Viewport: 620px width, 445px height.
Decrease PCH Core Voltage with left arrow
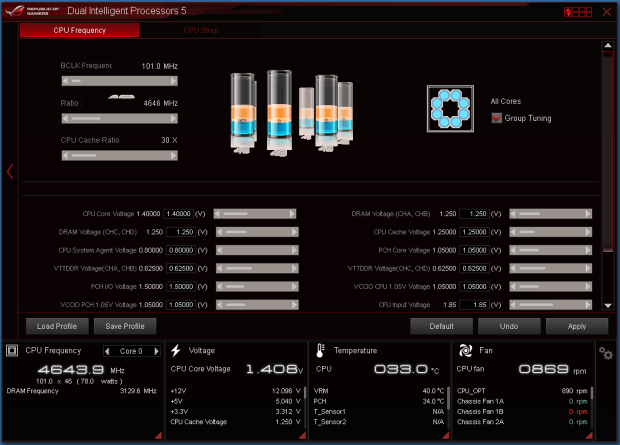513,250
